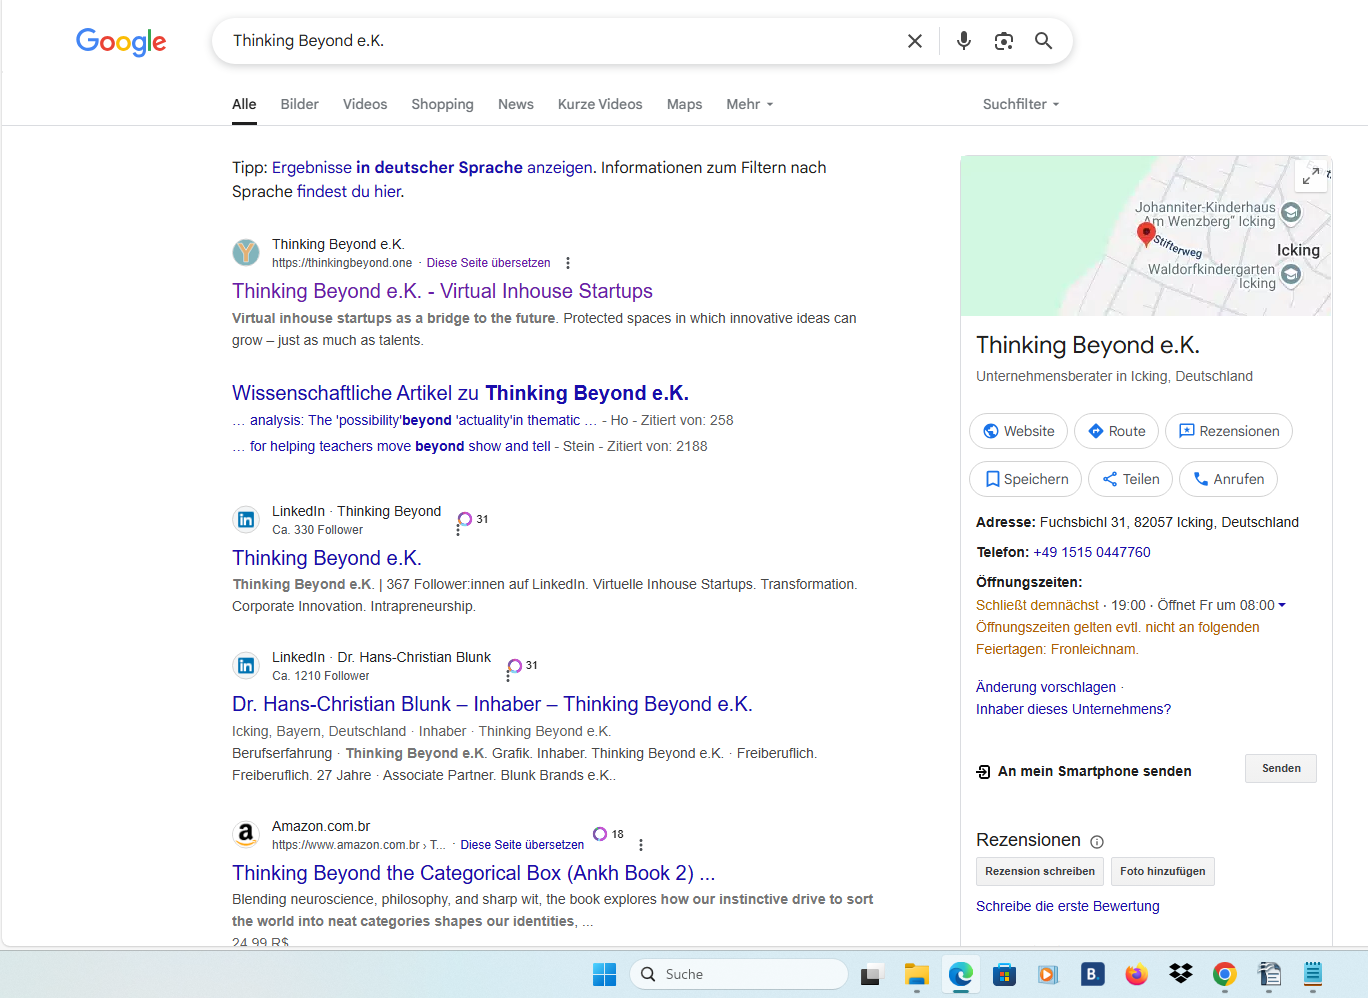This screenshot has height=998, width=1368.
Task: Click into the Google search input field
Action: click(x=560, y=41)
